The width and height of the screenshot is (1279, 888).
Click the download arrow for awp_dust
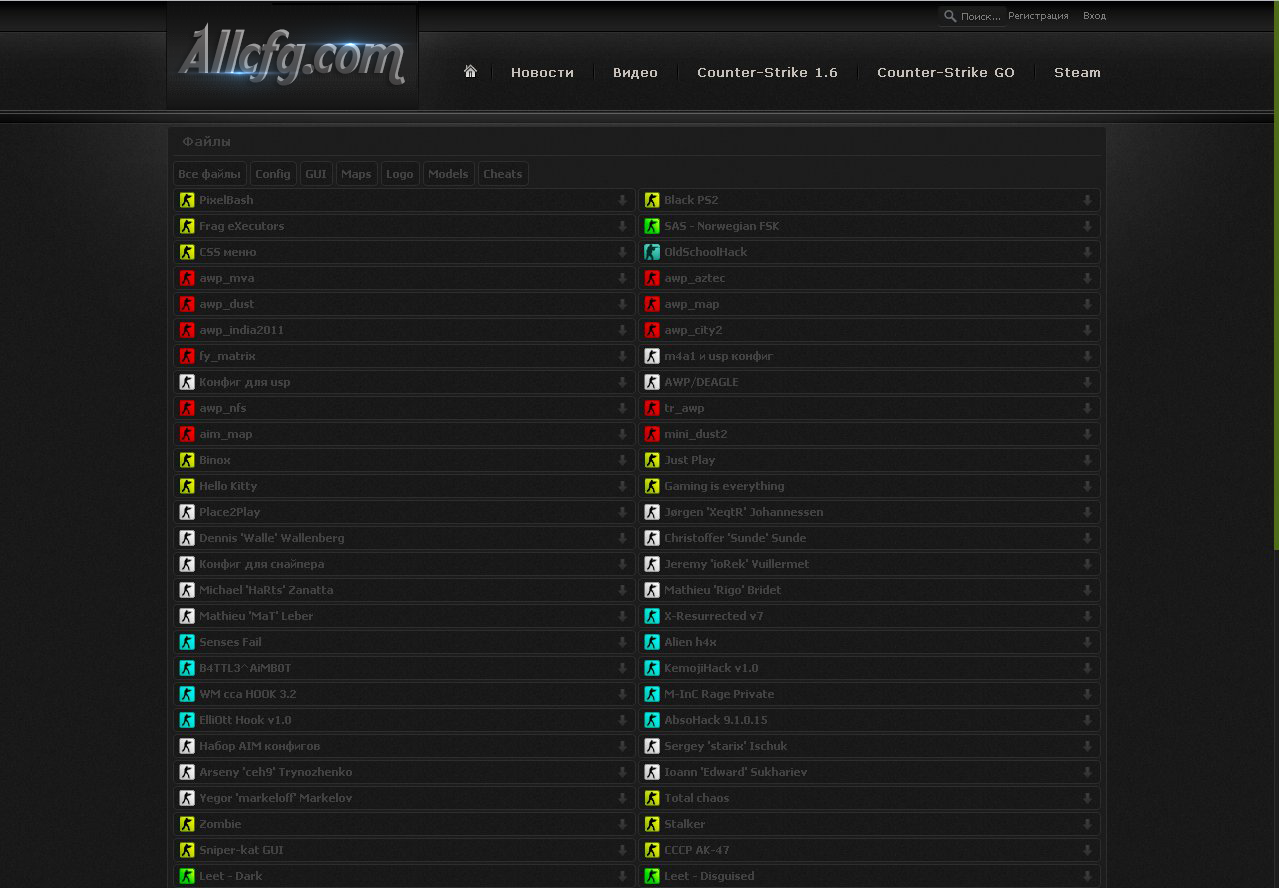pyautogui.click(x=622, y=304)
